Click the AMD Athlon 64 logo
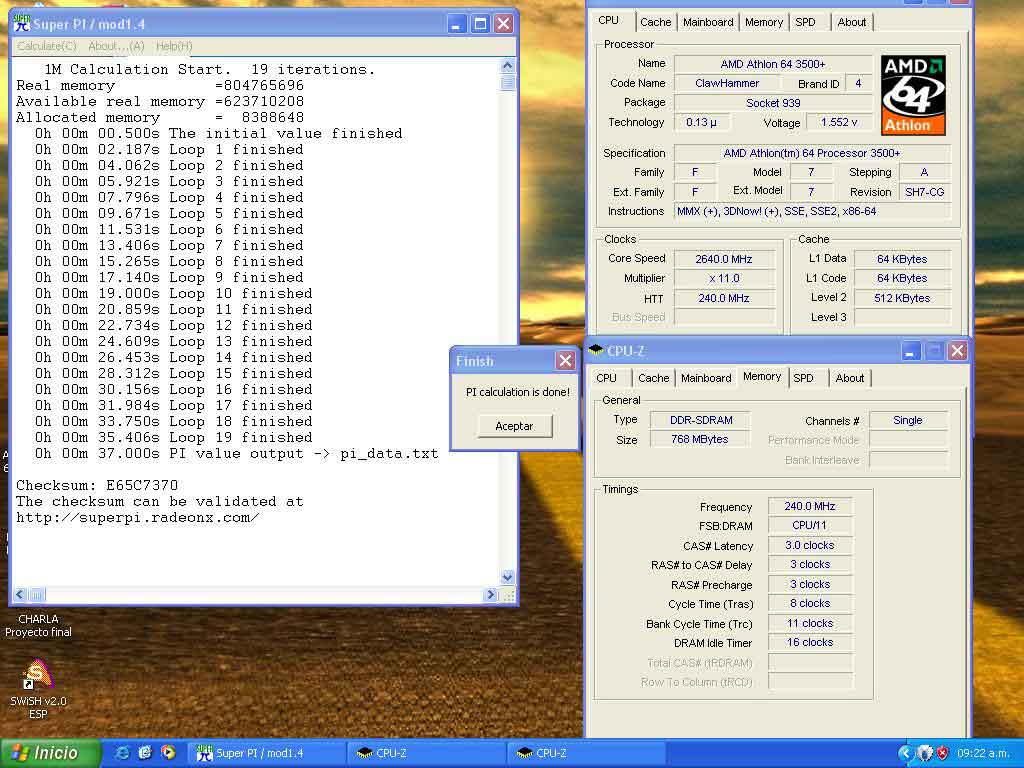 (913, 95)
